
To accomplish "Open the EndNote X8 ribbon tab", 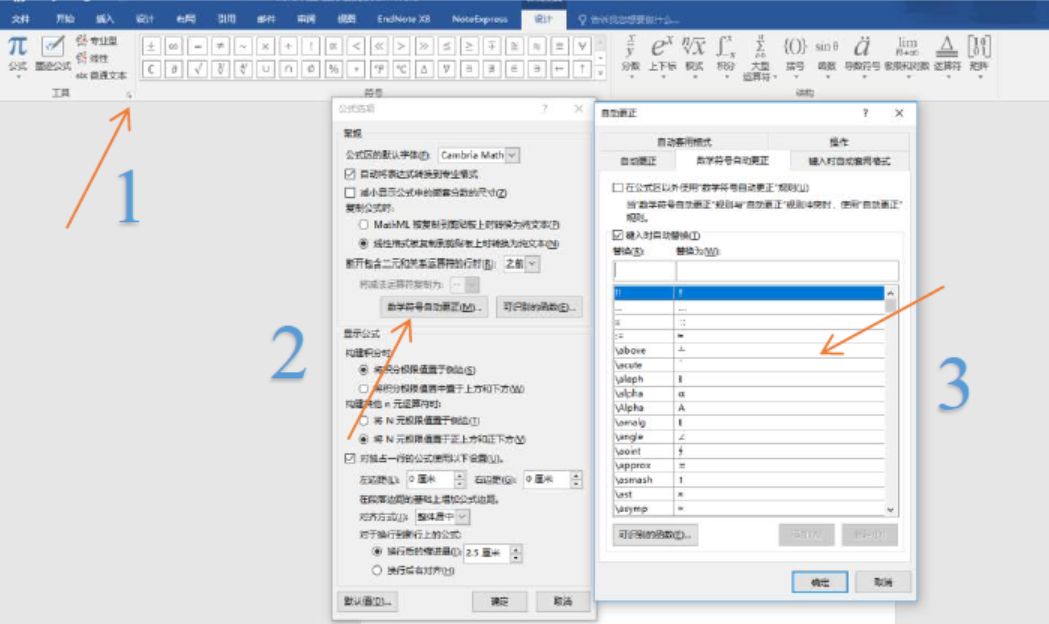I will (403, 19).
